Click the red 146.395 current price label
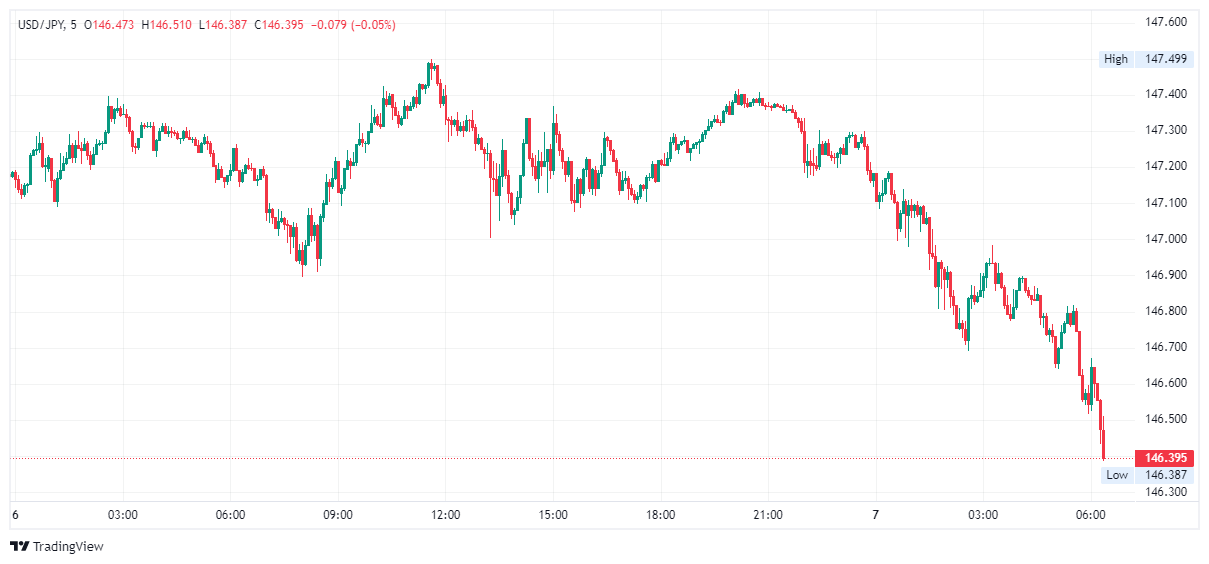Image resolution: width=1209 pixels, height=564 pixels. 1165,458
